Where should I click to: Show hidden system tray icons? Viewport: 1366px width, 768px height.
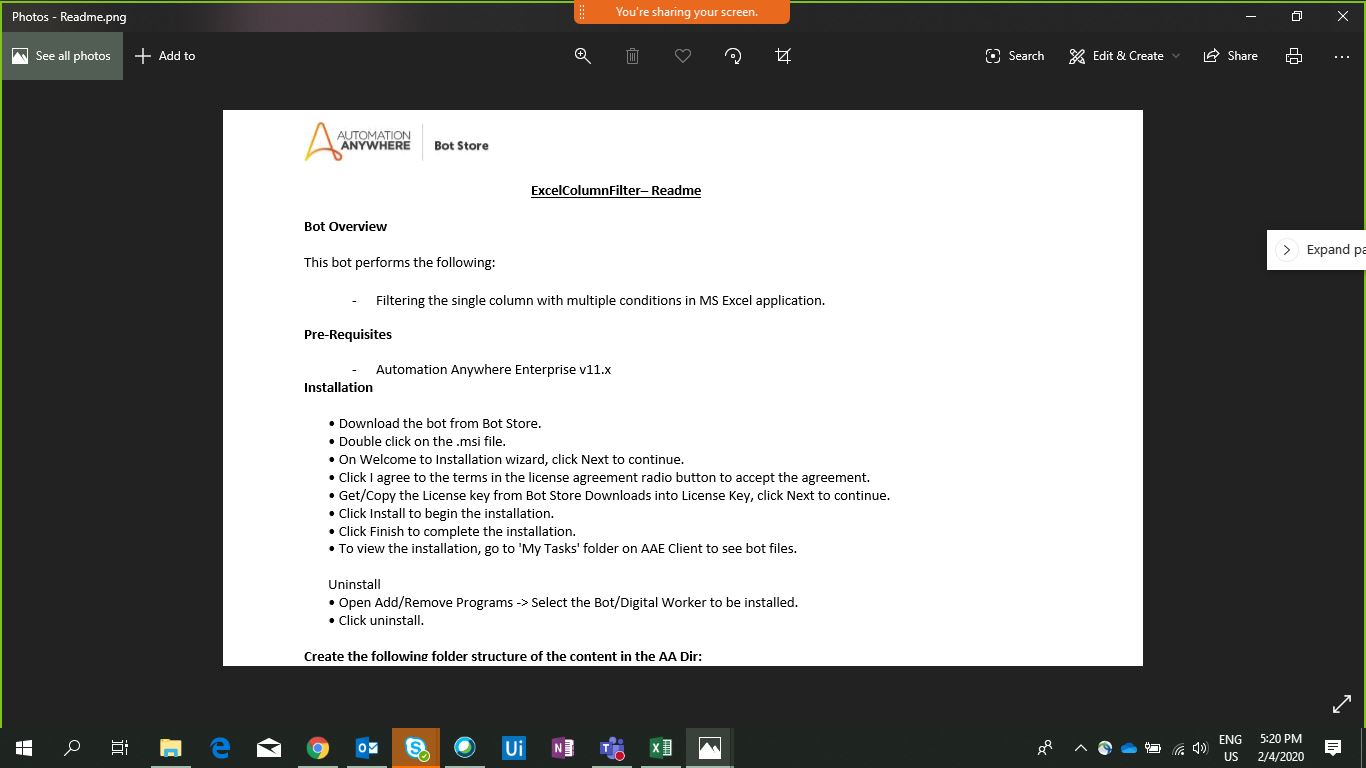pyautogui.click(x=1080, y=748)
